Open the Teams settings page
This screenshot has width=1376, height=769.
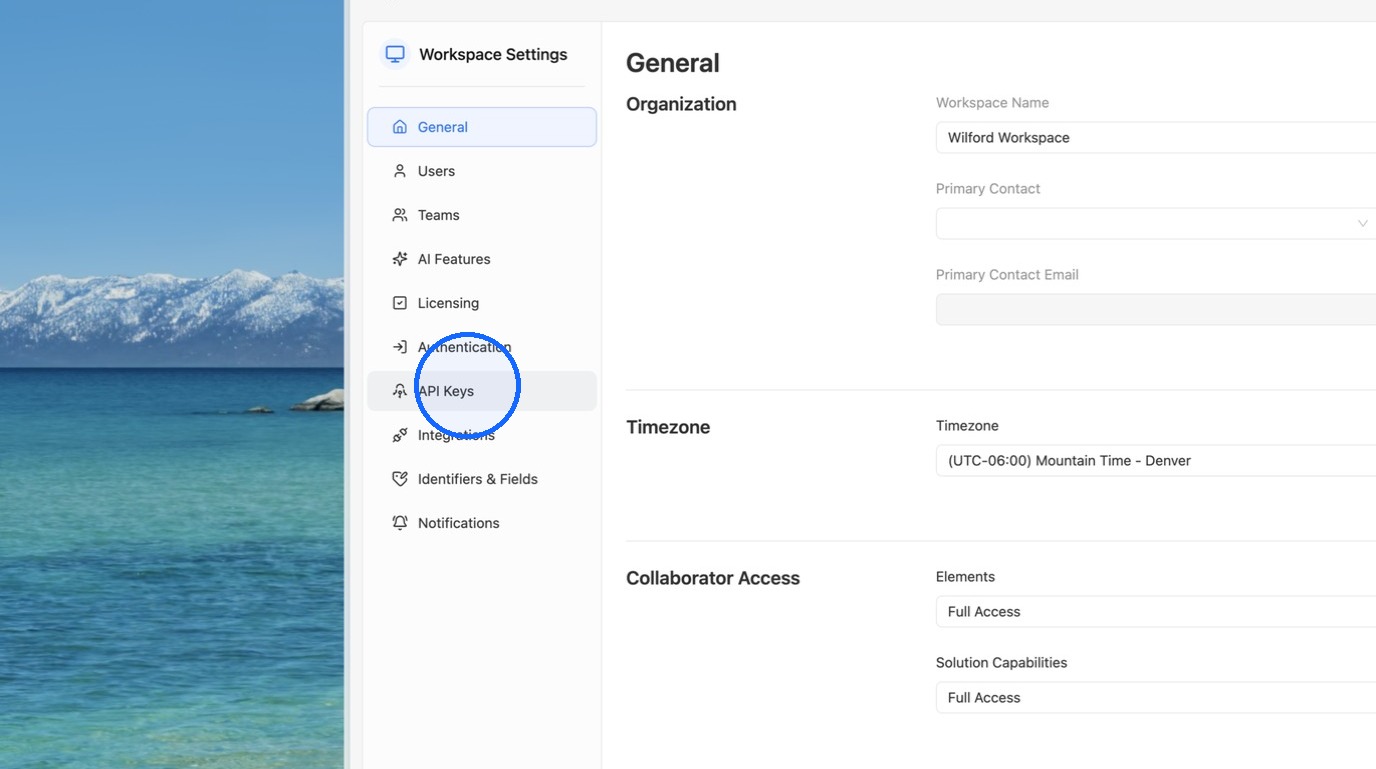(482, 215)
